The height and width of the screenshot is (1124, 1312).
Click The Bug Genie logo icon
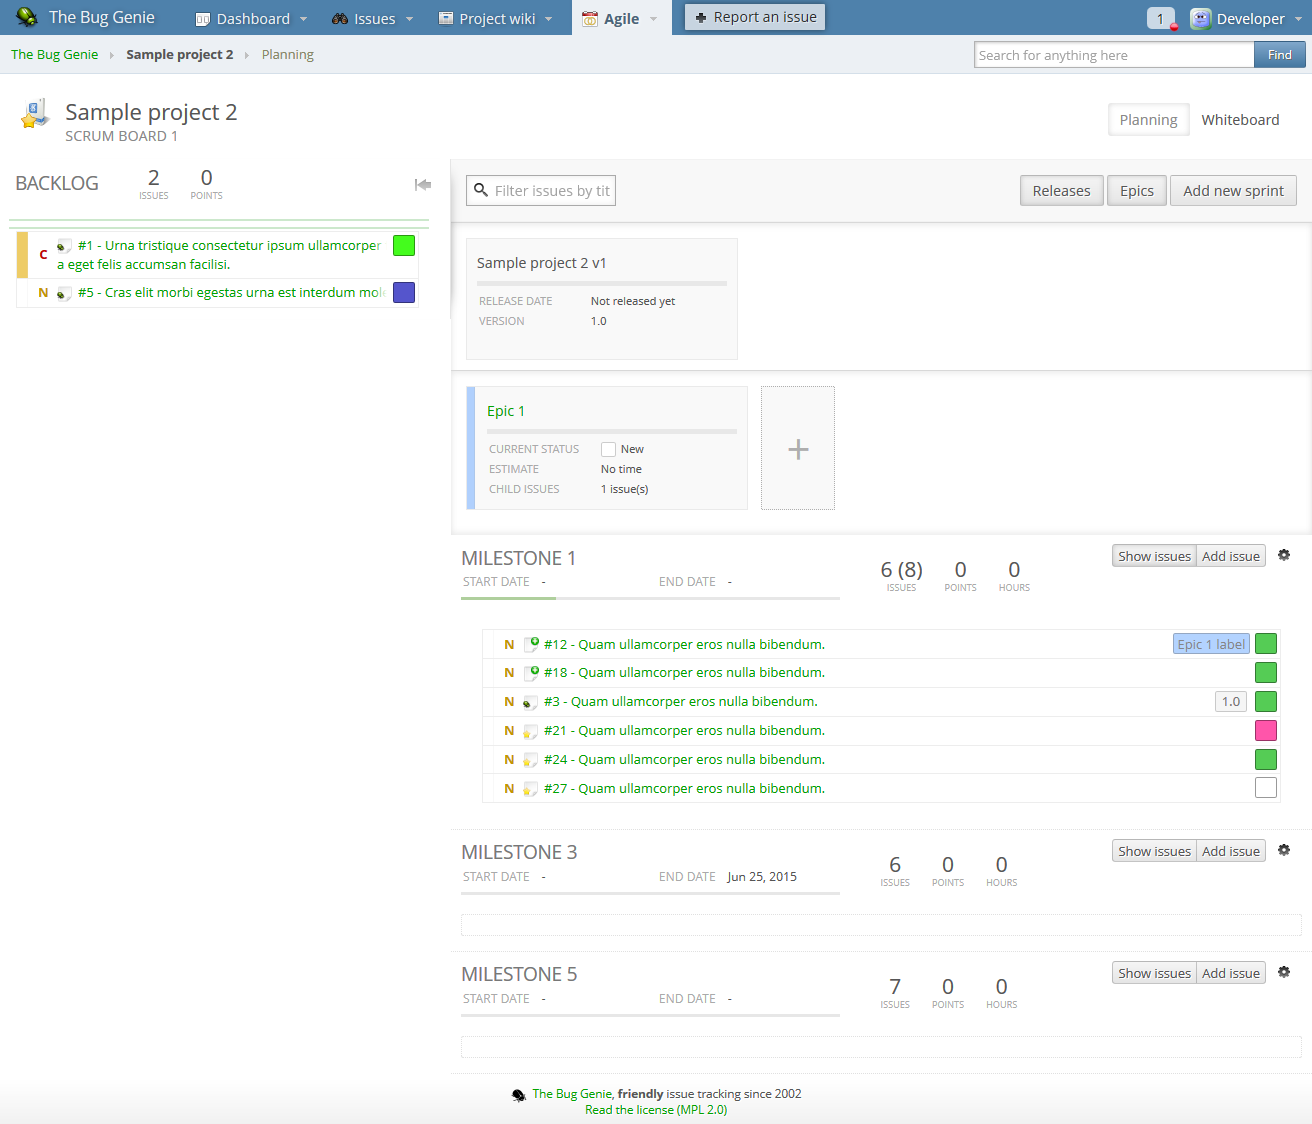(x=27, y=17)
